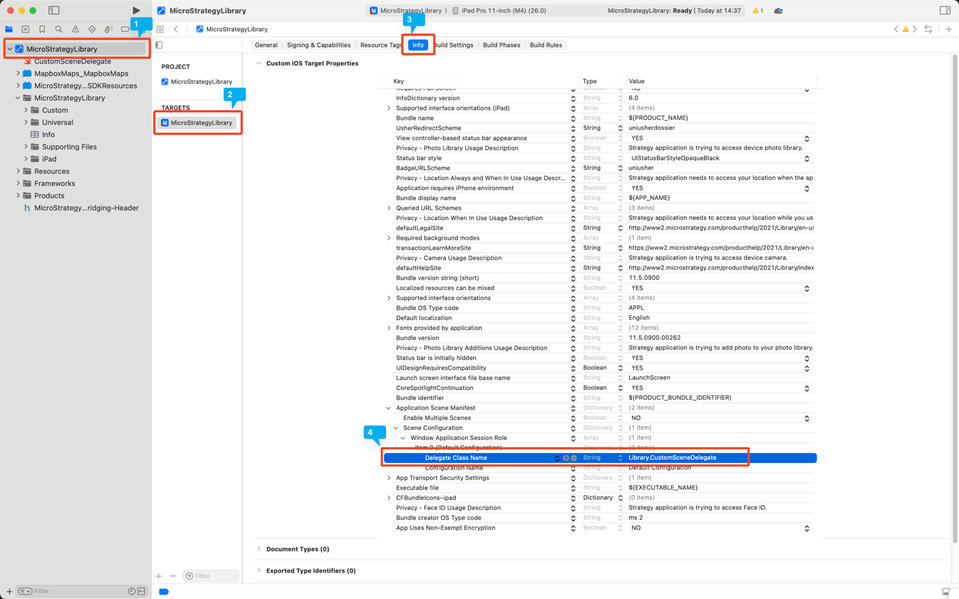Go back in editor history
Viewport: 959px width, 599px height.
(x=176, y=29)
